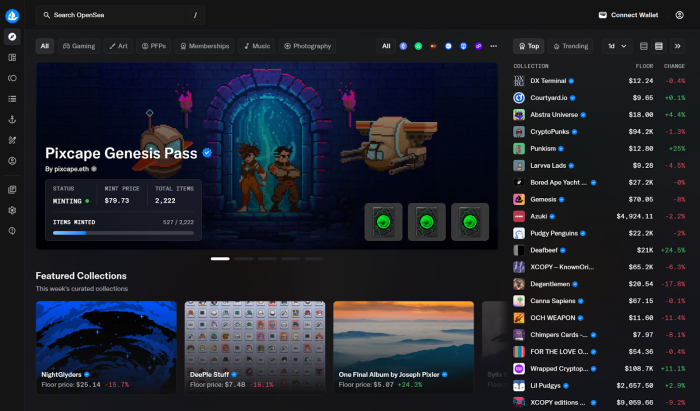Open the tokens coin icon in sidebar

[x=12, y=78]
